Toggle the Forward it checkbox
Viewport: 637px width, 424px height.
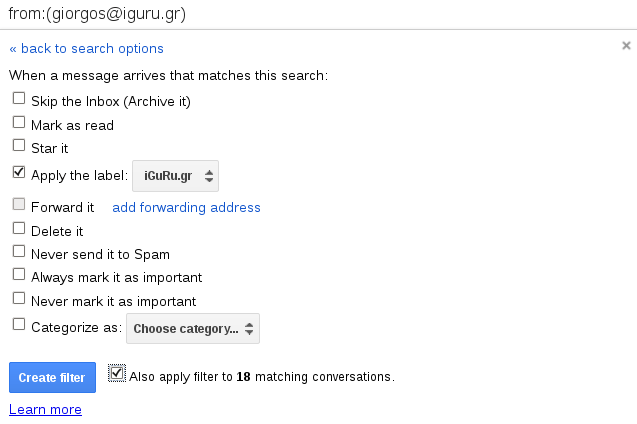click(x=19, y=206)
